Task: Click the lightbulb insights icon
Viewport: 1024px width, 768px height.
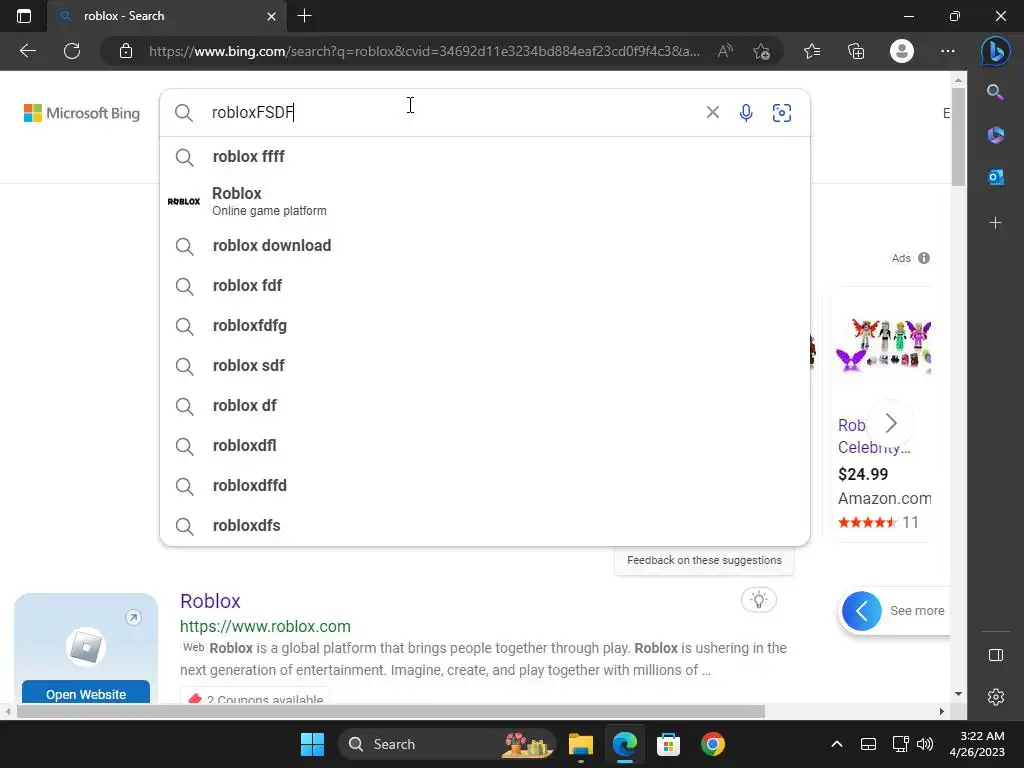Action: [758, 600]
